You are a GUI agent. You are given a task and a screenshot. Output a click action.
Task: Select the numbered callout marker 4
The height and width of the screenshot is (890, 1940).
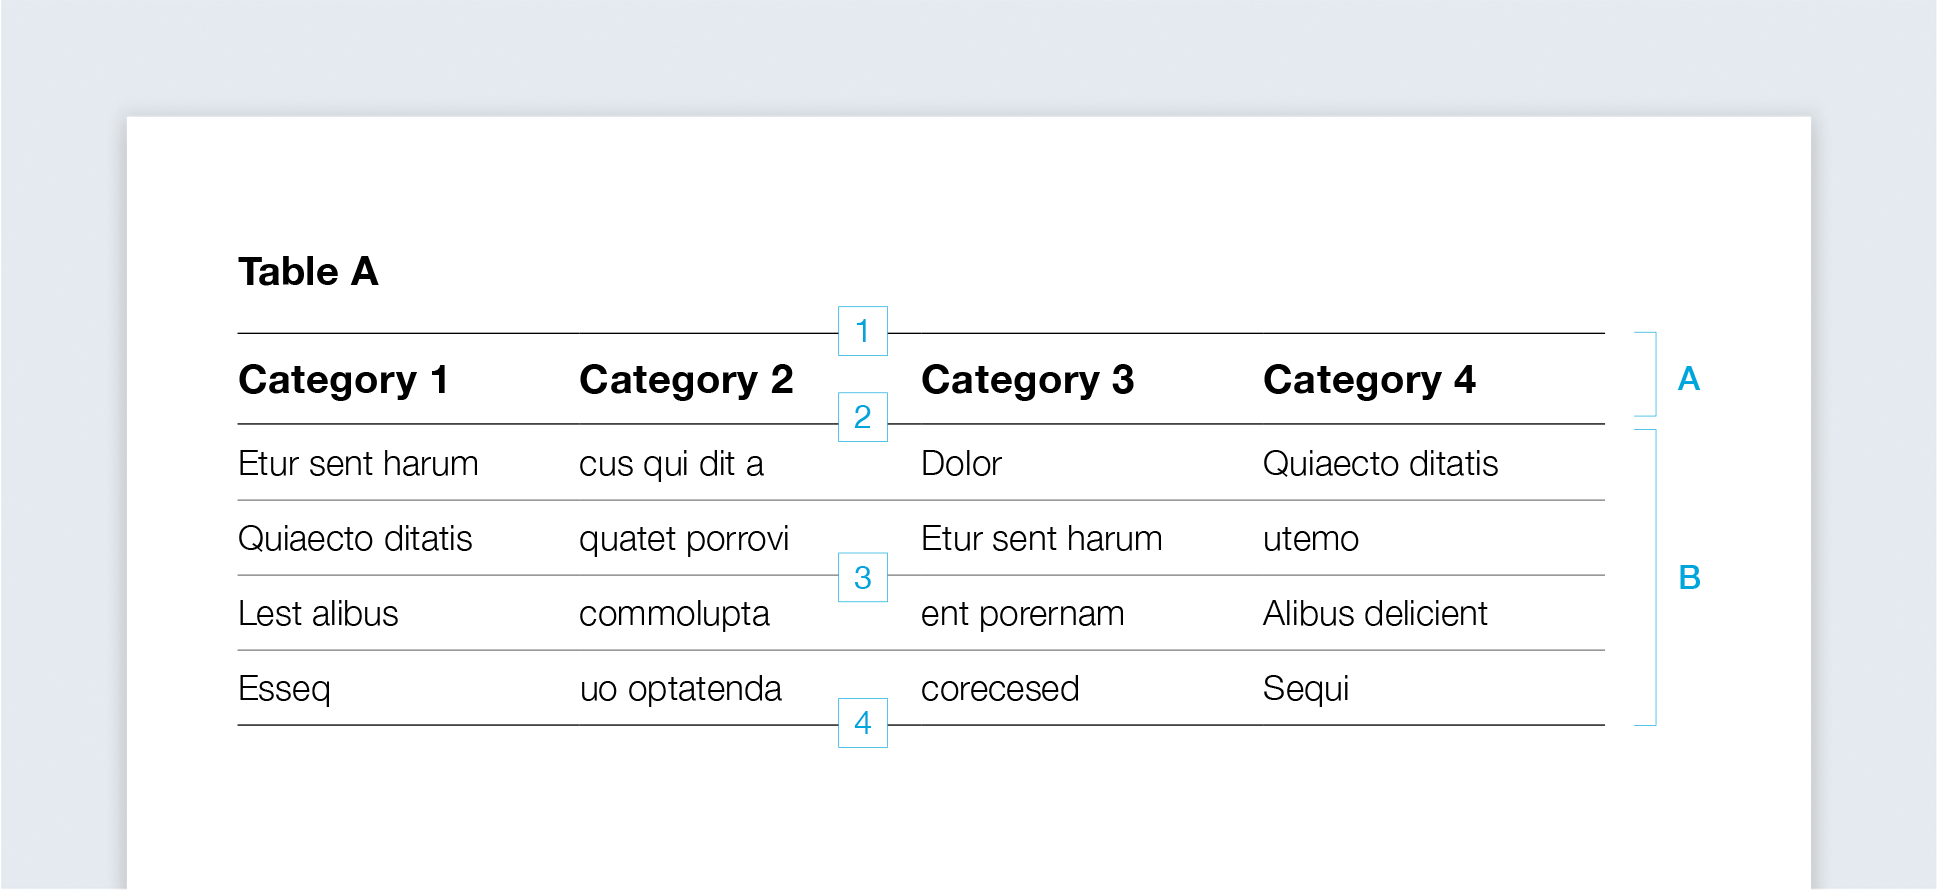(862, 723)
